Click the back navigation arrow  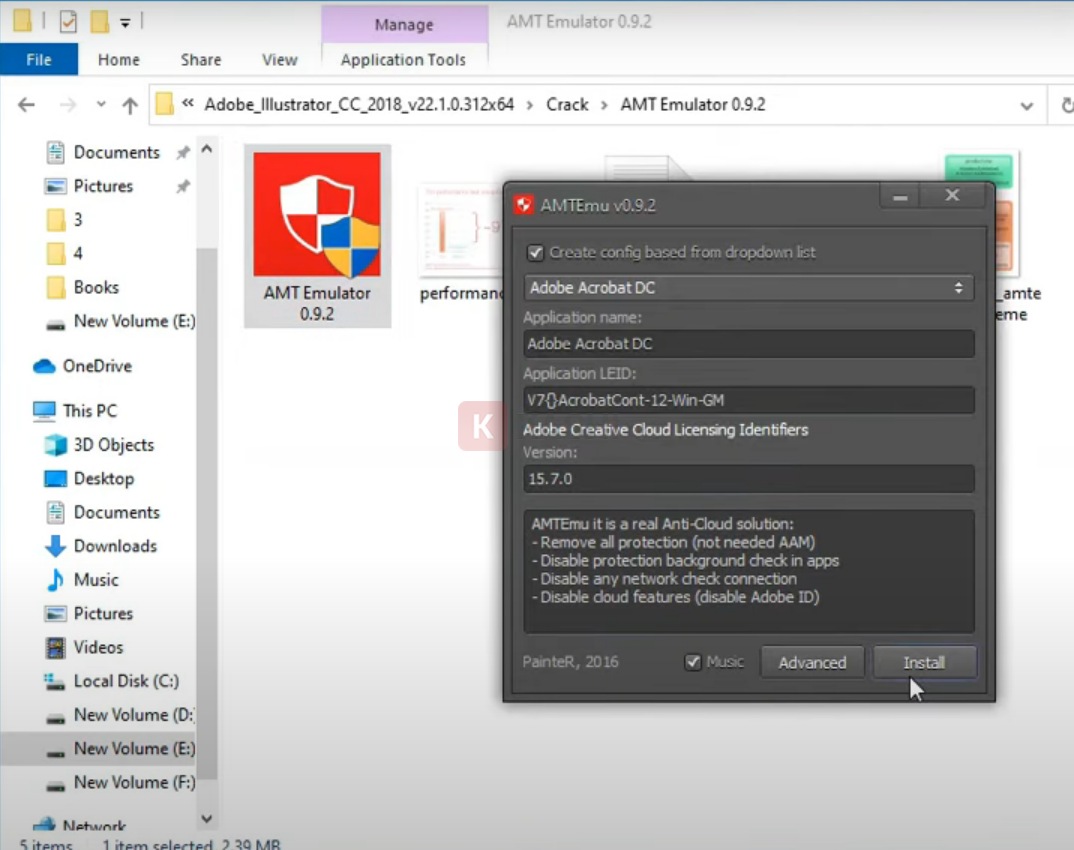pos(25,104)
